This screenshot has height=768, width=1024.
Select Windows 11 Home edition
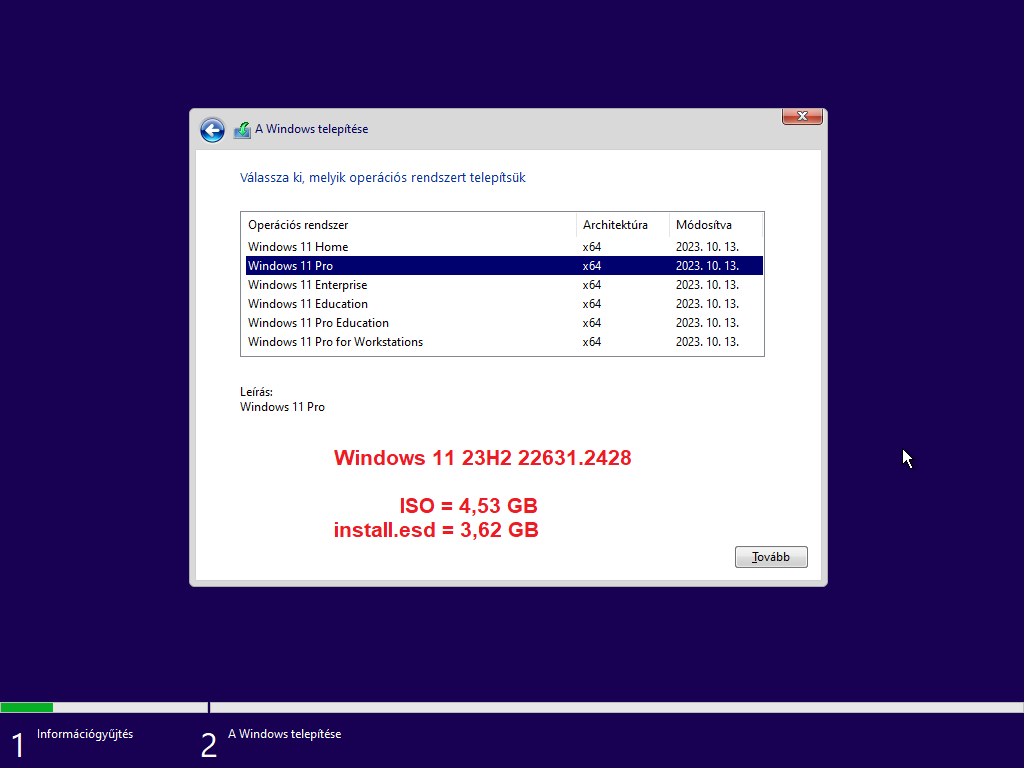tap(504, 247)
